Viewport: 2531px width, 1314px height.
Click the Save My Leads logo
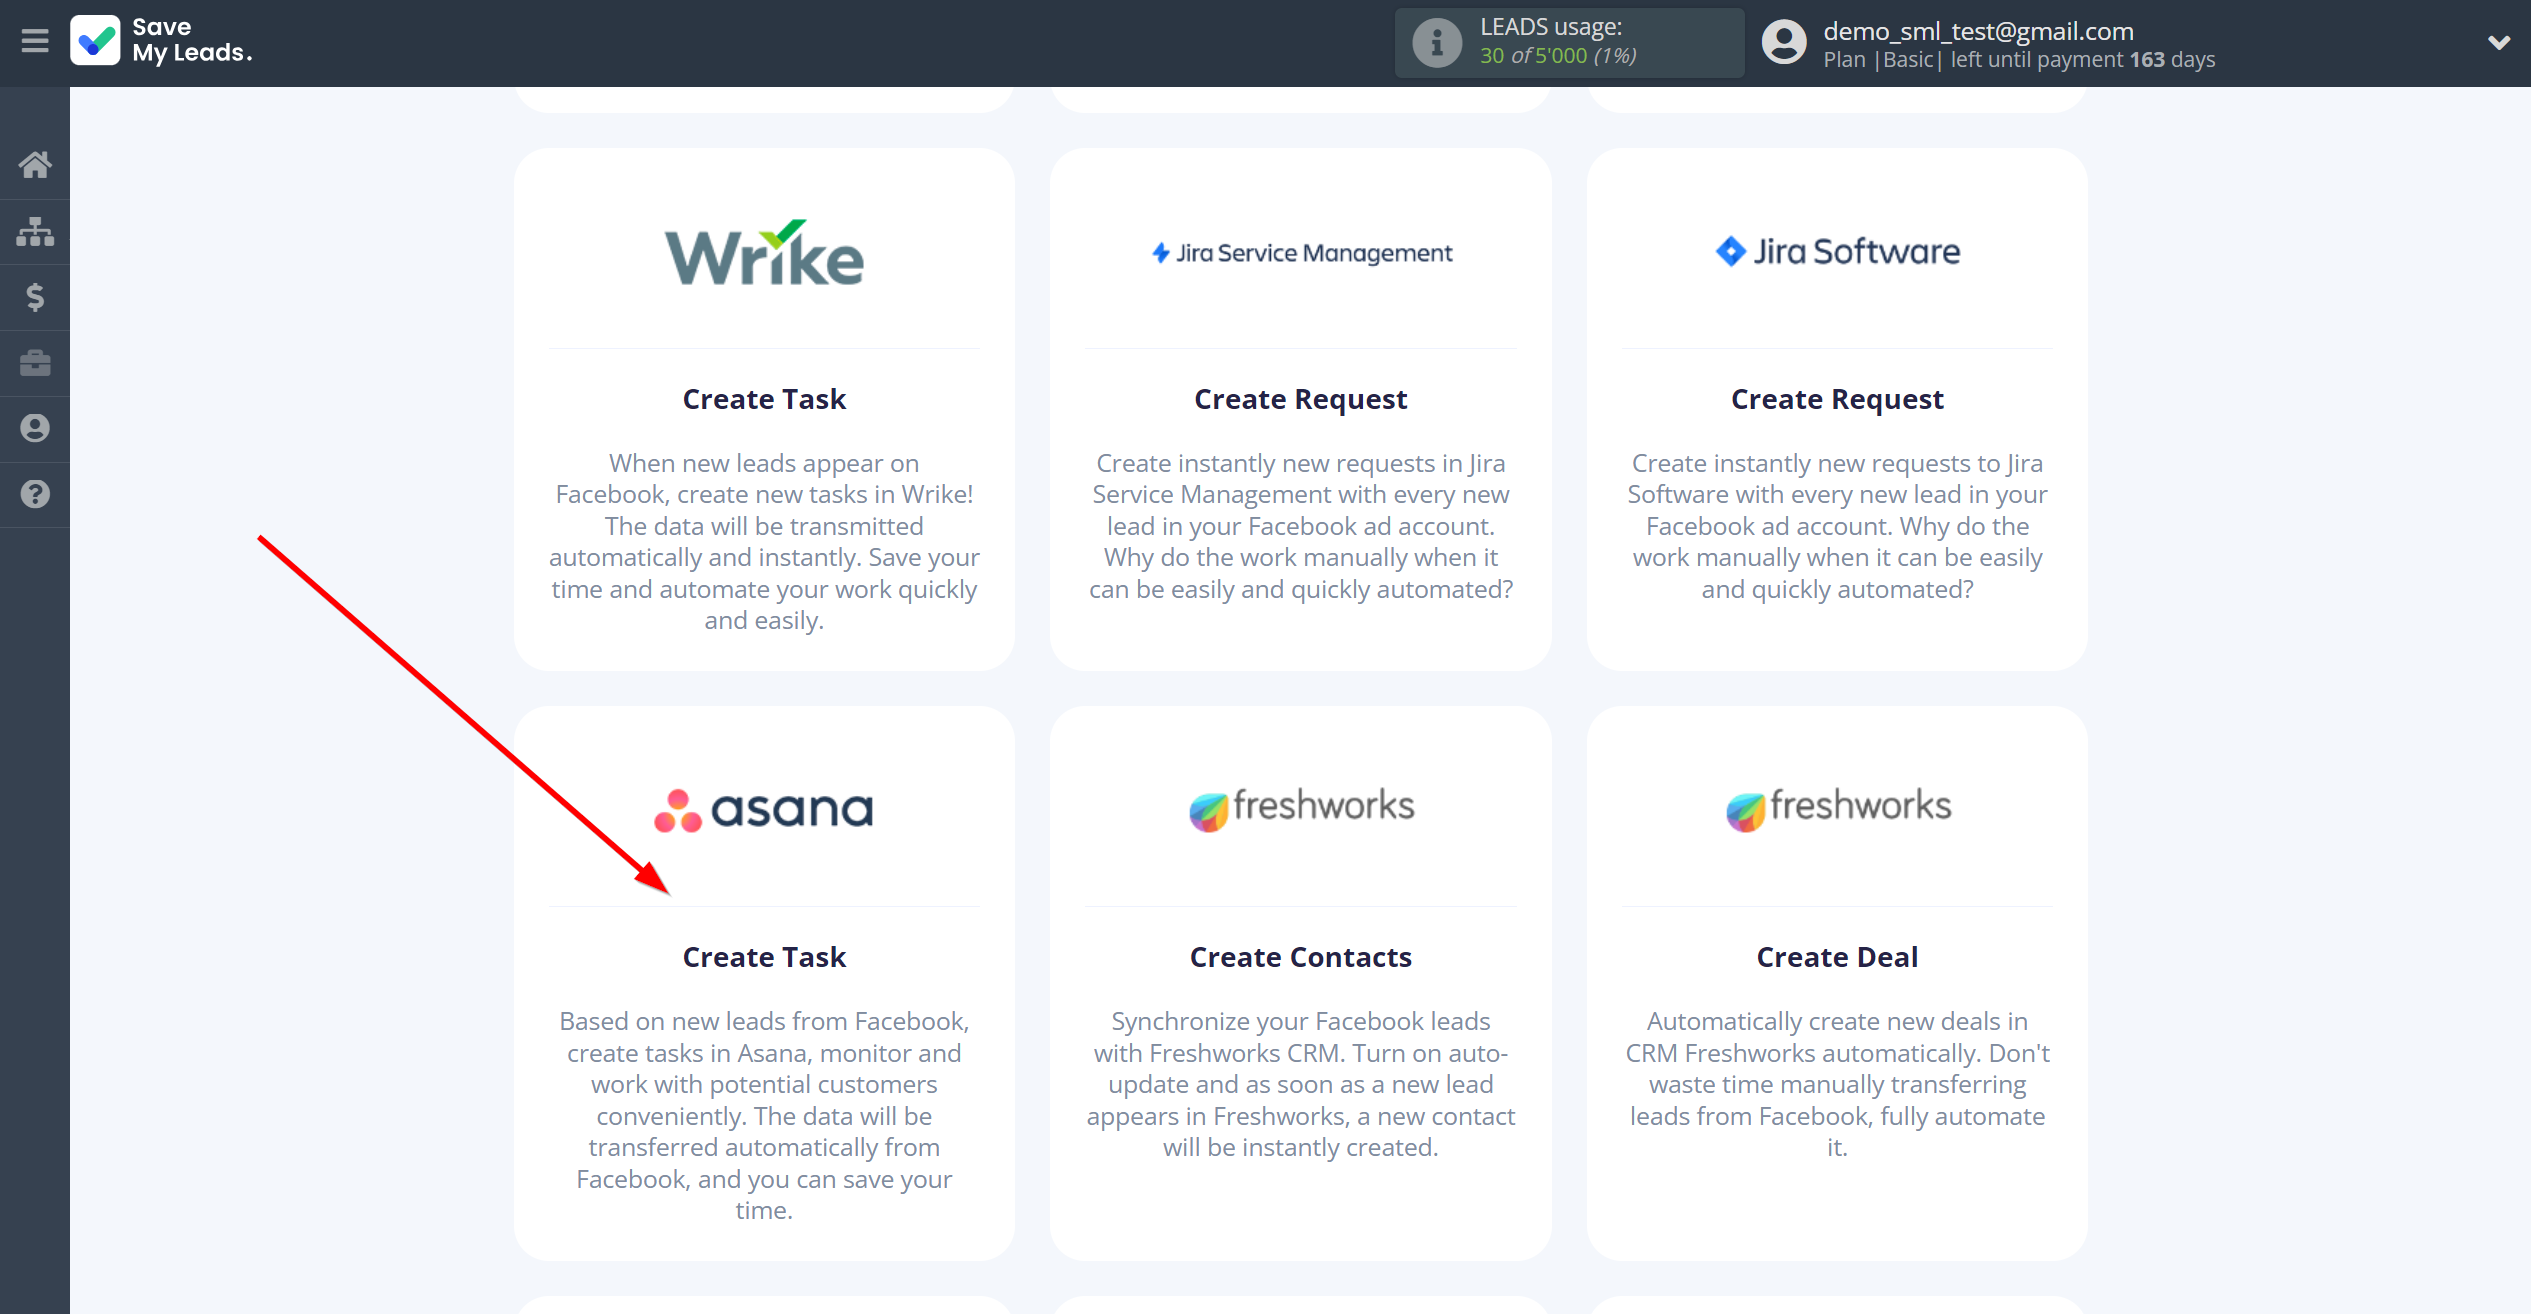(162, 41)
